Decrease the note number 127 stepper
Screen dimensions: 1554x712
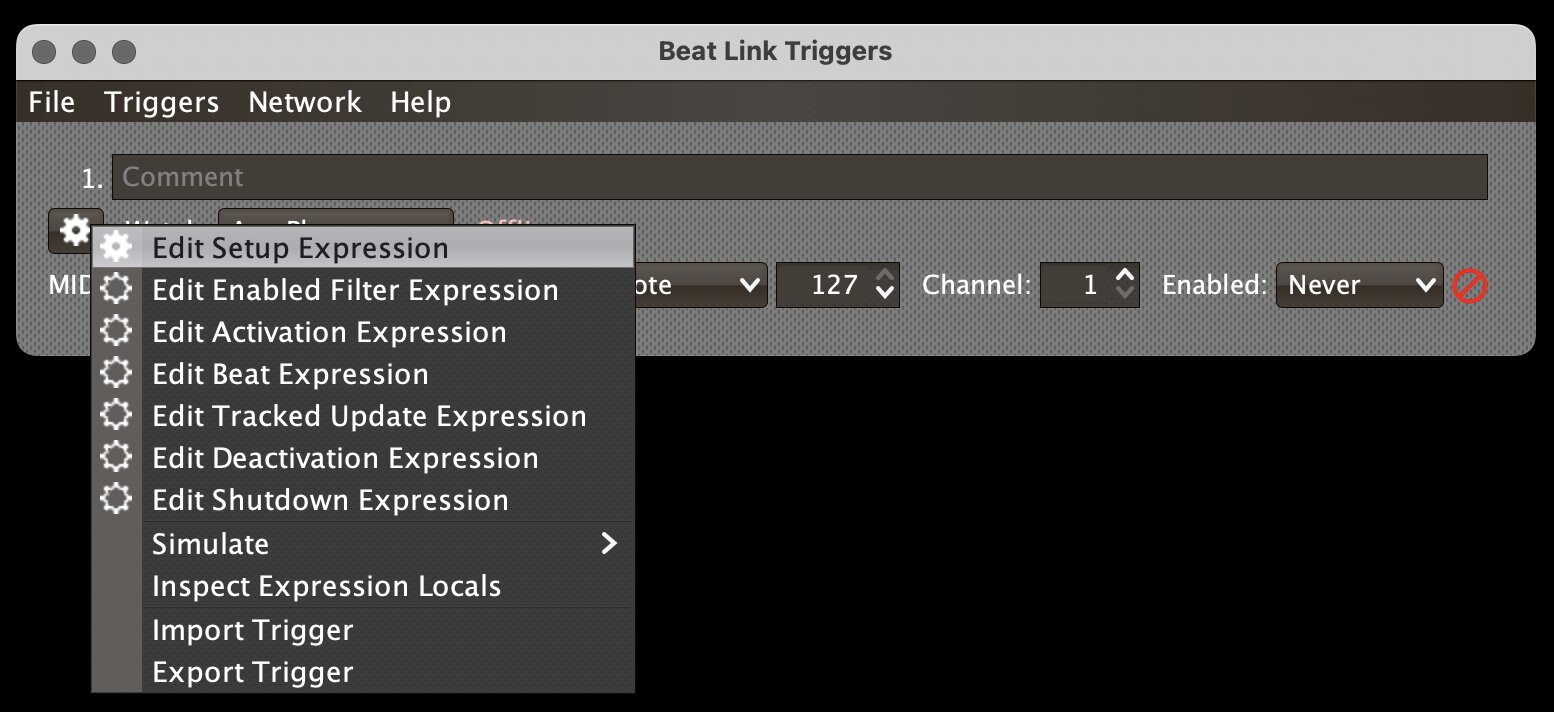coord(885,296)
